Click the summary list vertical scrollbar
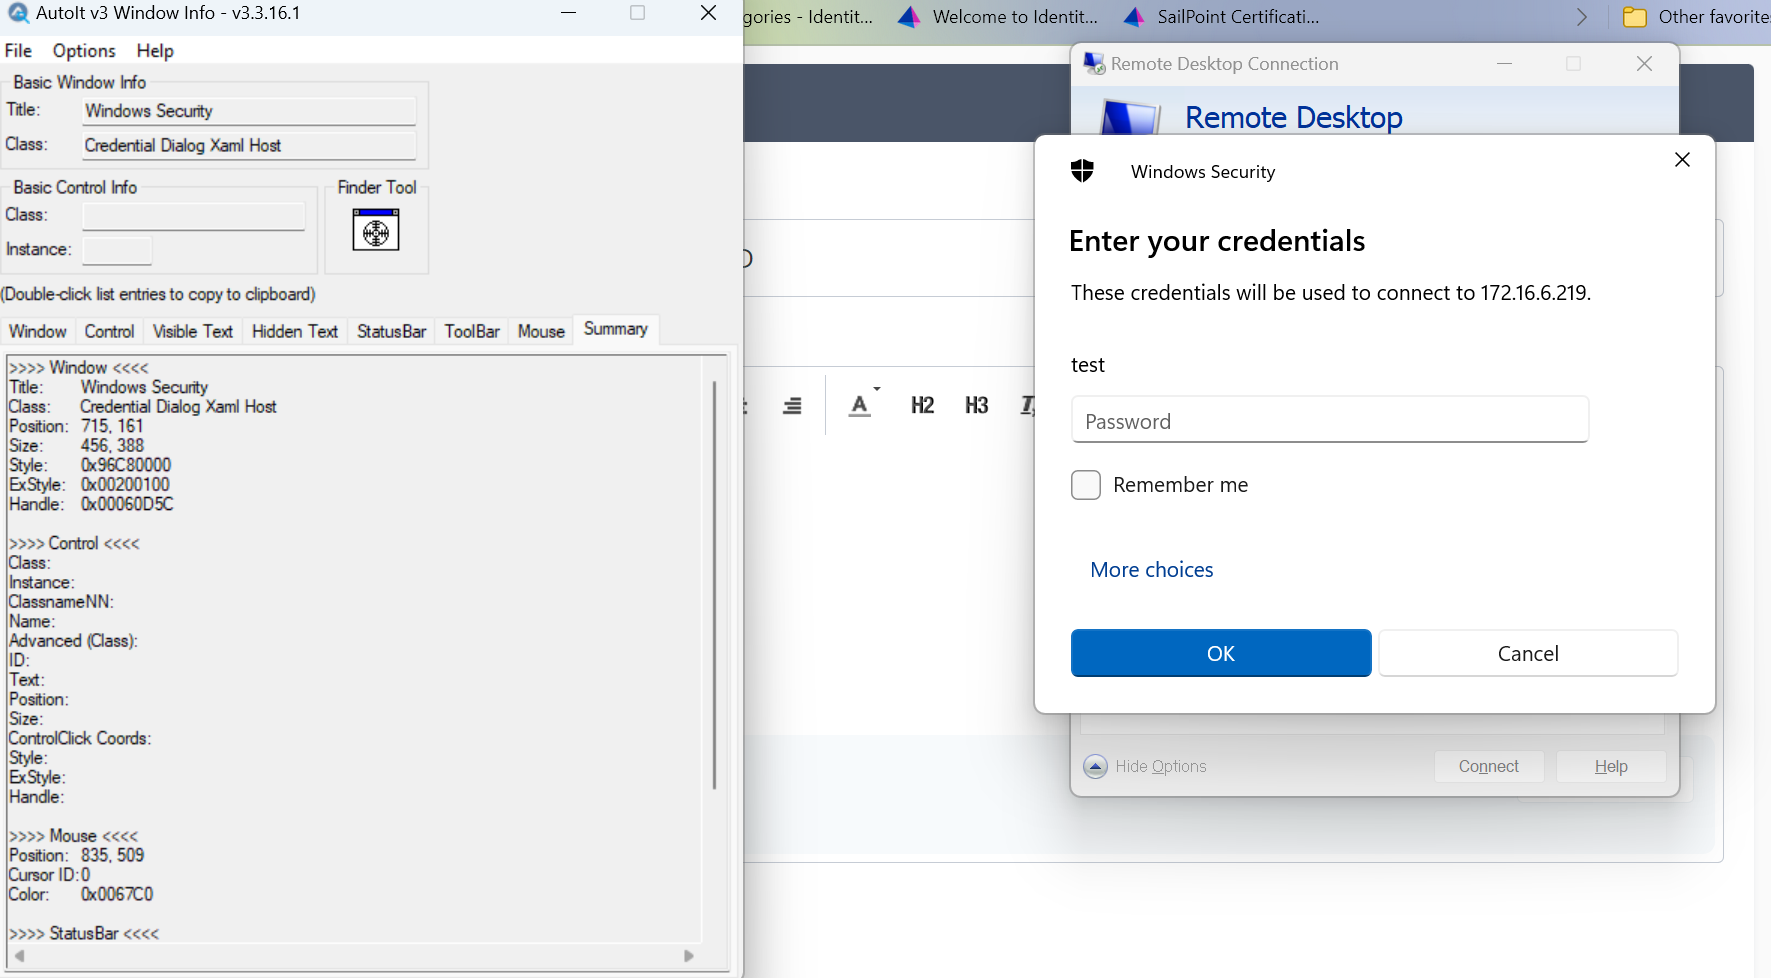The width and height of the screenshot is (1771, 978). [714, 585]
